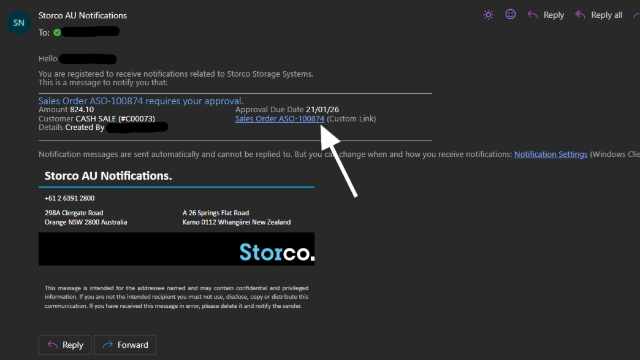
Task: Open the SN sender avatar
Action: tap(19, 23)
